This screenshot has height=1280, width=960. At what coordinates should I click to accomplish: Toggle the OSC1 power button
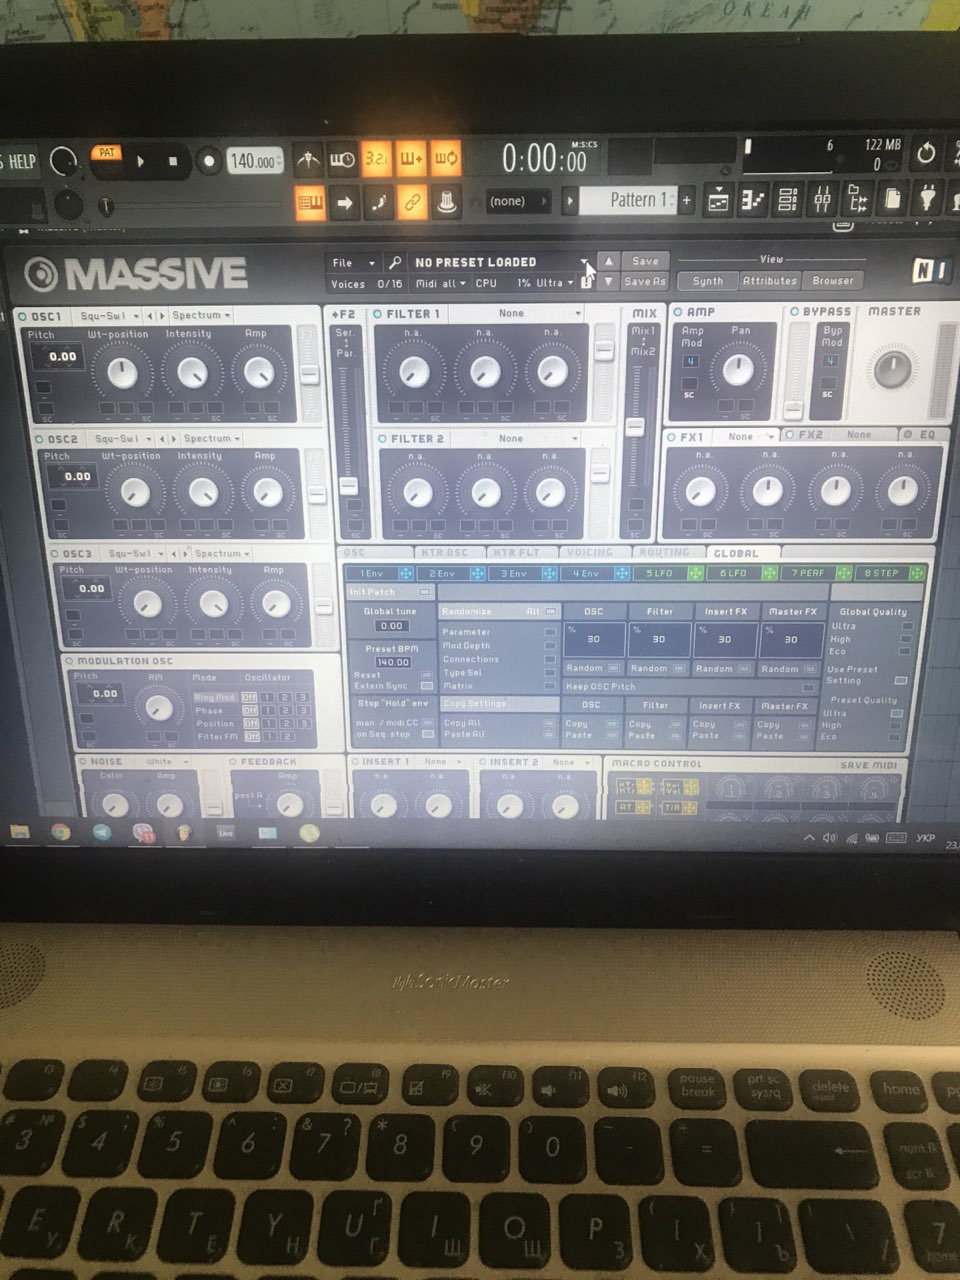point(23,317)
